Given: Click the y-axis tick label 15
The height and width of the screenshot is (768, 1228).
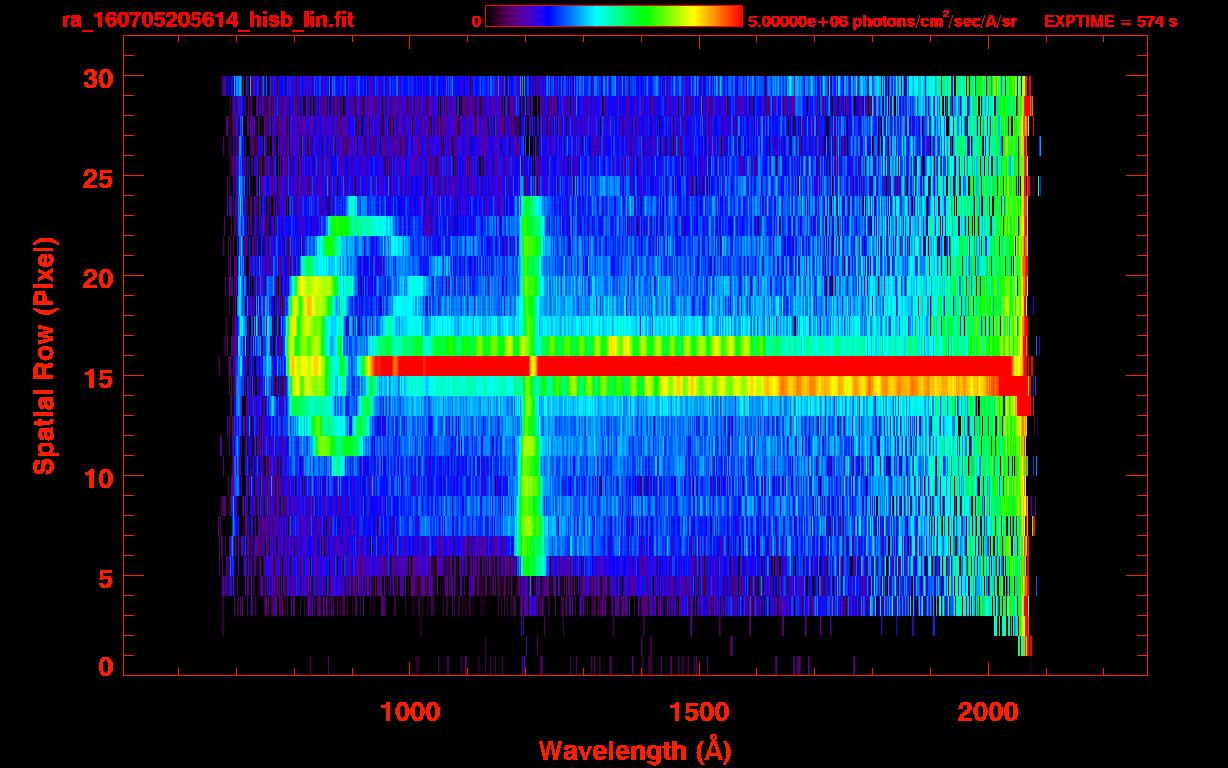Looking at the screenshot, I should point(100,377).
